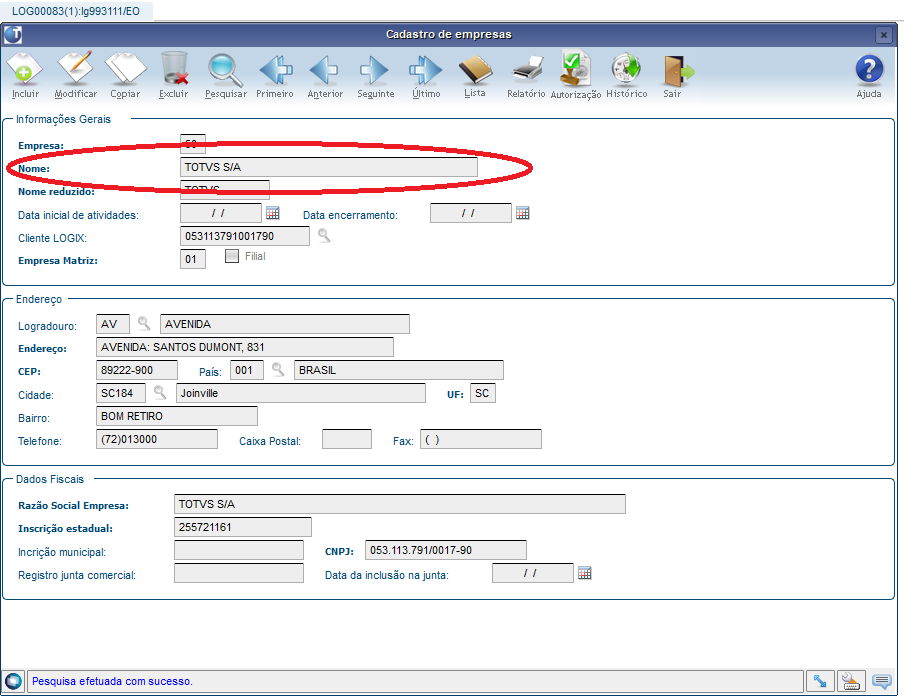Click the Empresa Matriz field 01
The height and width of the screenshot is (696, 904).
tap(193, 259)
